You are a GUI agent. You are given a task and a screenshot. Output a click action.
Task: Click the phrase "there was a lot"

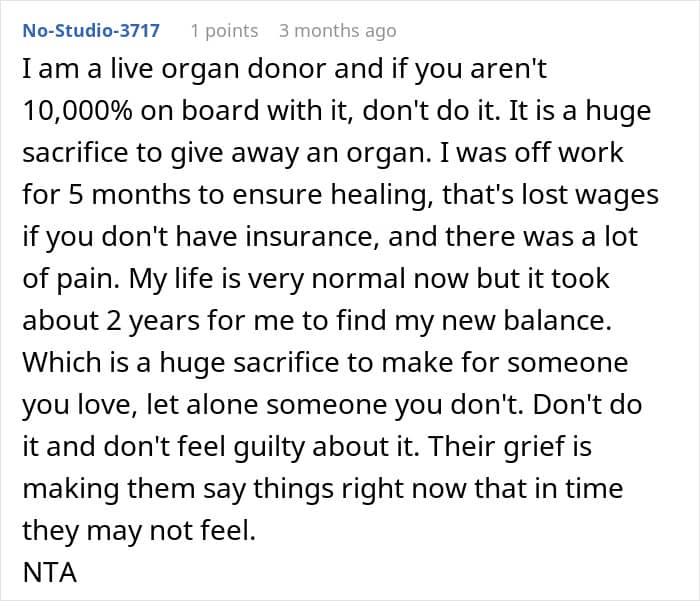click(541, 237)
